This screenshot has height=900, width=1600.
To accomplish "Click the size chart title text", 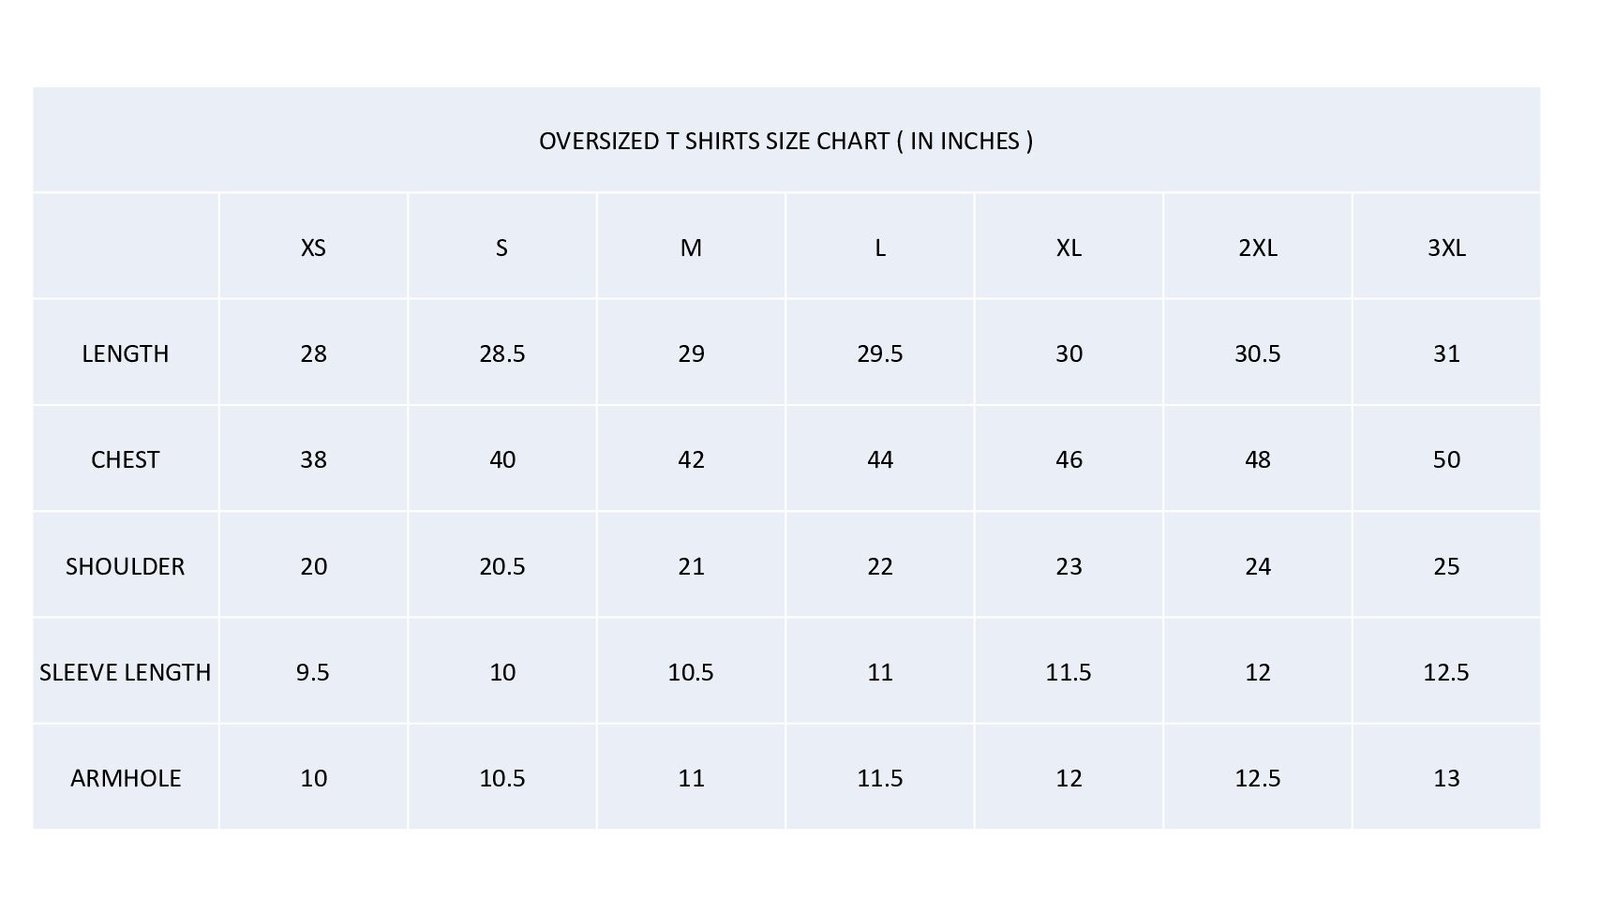I will [x=786, y=141].
